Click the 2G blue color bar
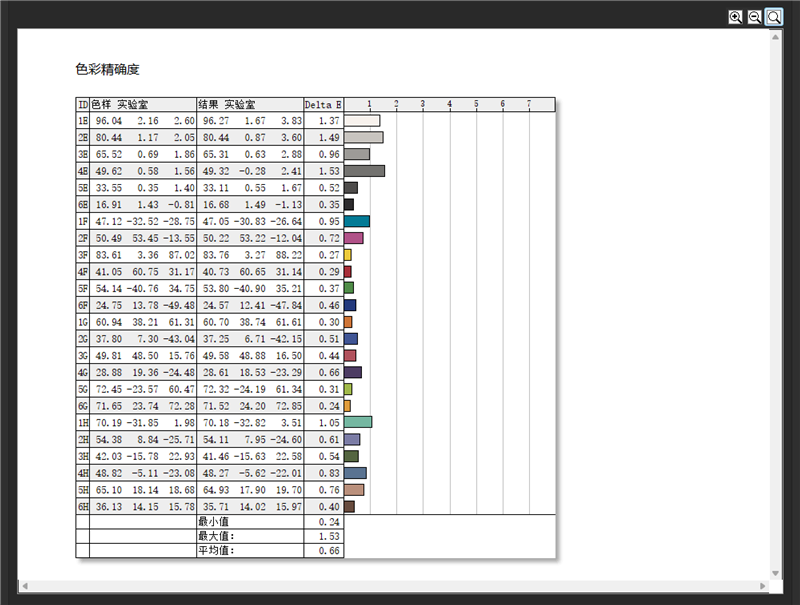Image resolution: width=800 pixels, height=605 pixels. point(351,339)
